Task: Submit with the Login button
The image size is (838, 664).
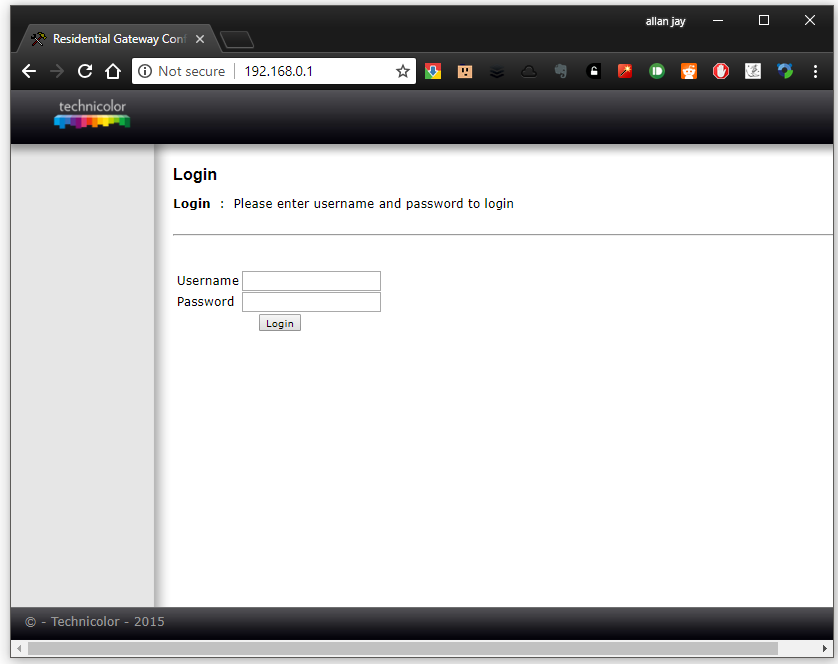Action: click(280, 323)
